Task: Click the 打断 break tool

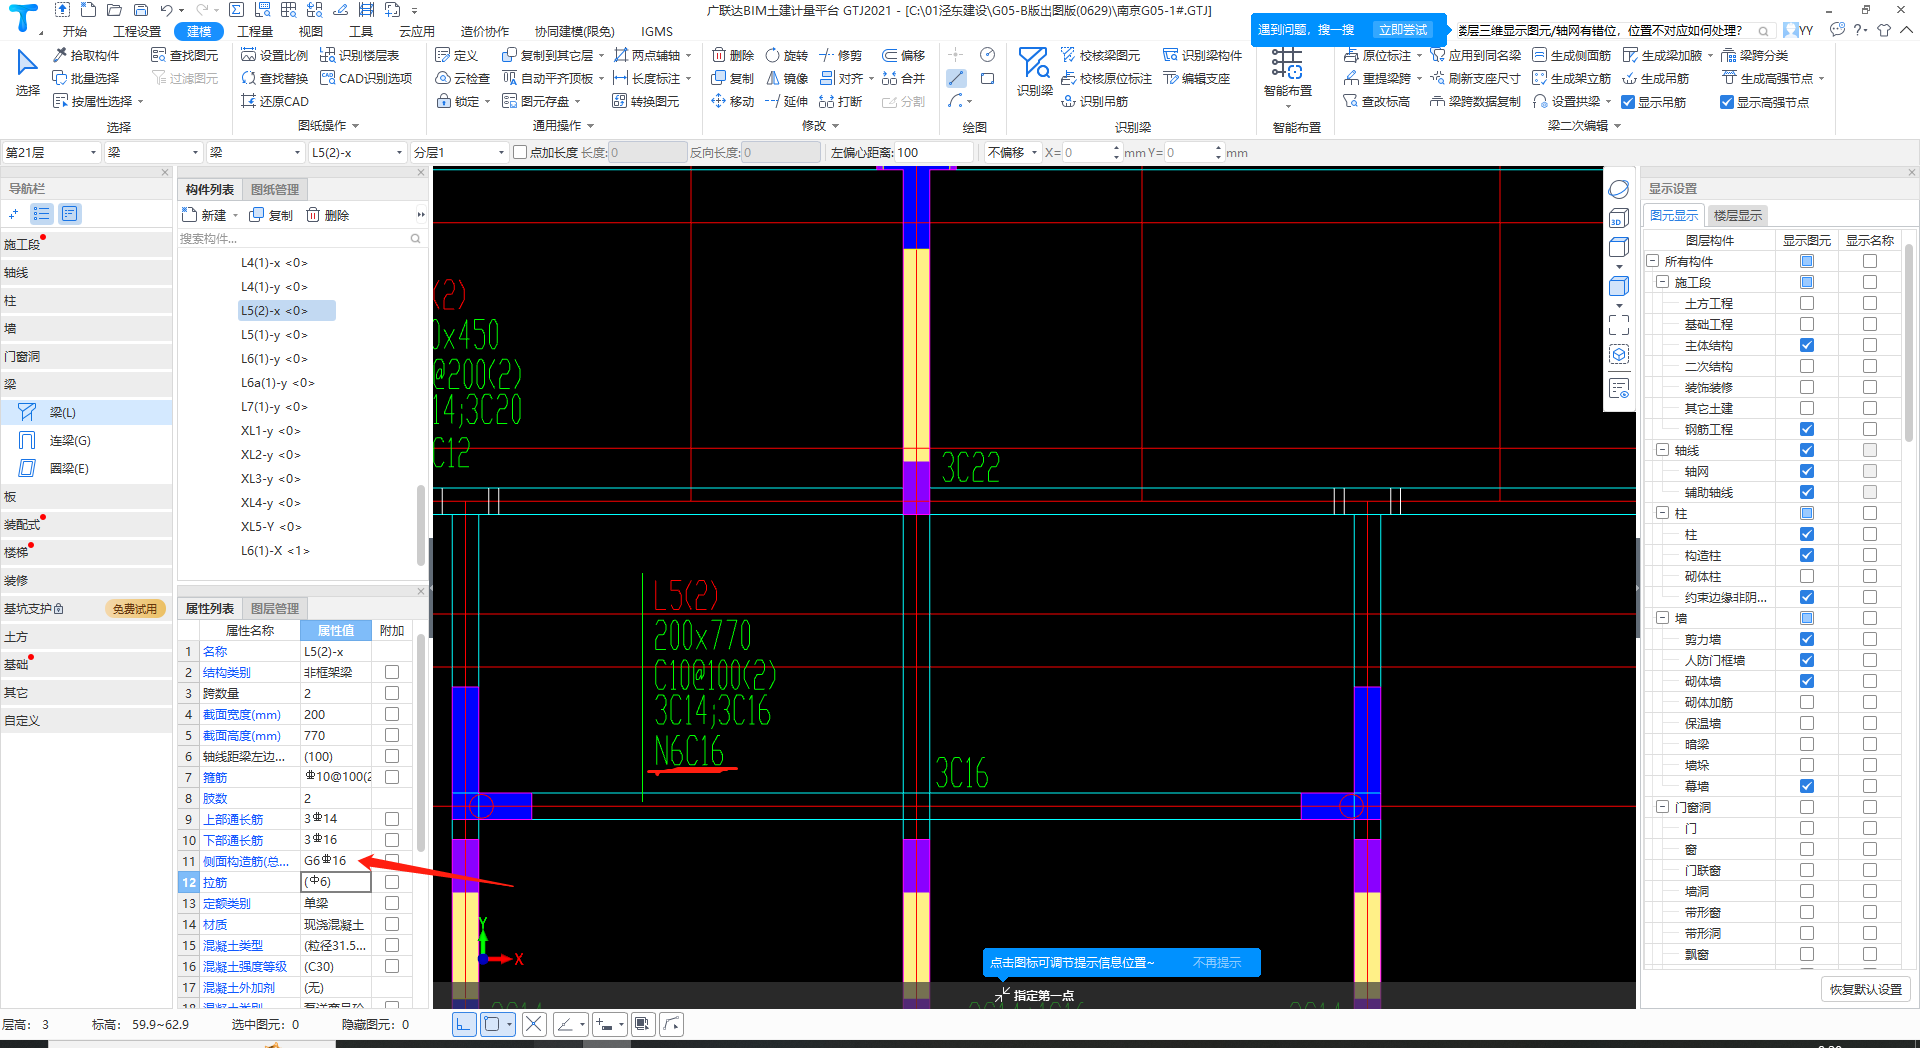Action: [x=841, y=101]
